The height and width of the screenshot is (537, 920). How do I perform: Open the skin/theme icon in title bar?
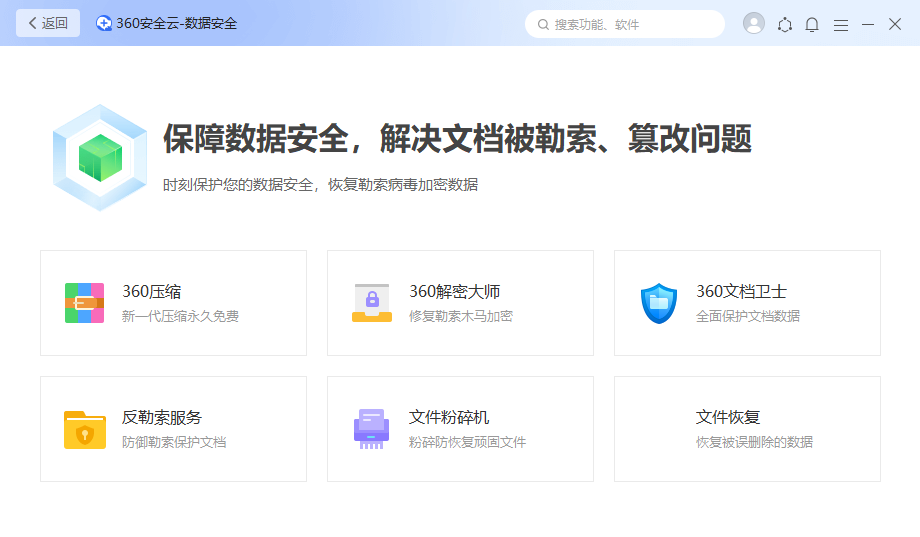pyautogui.click(x=784, y=25)
